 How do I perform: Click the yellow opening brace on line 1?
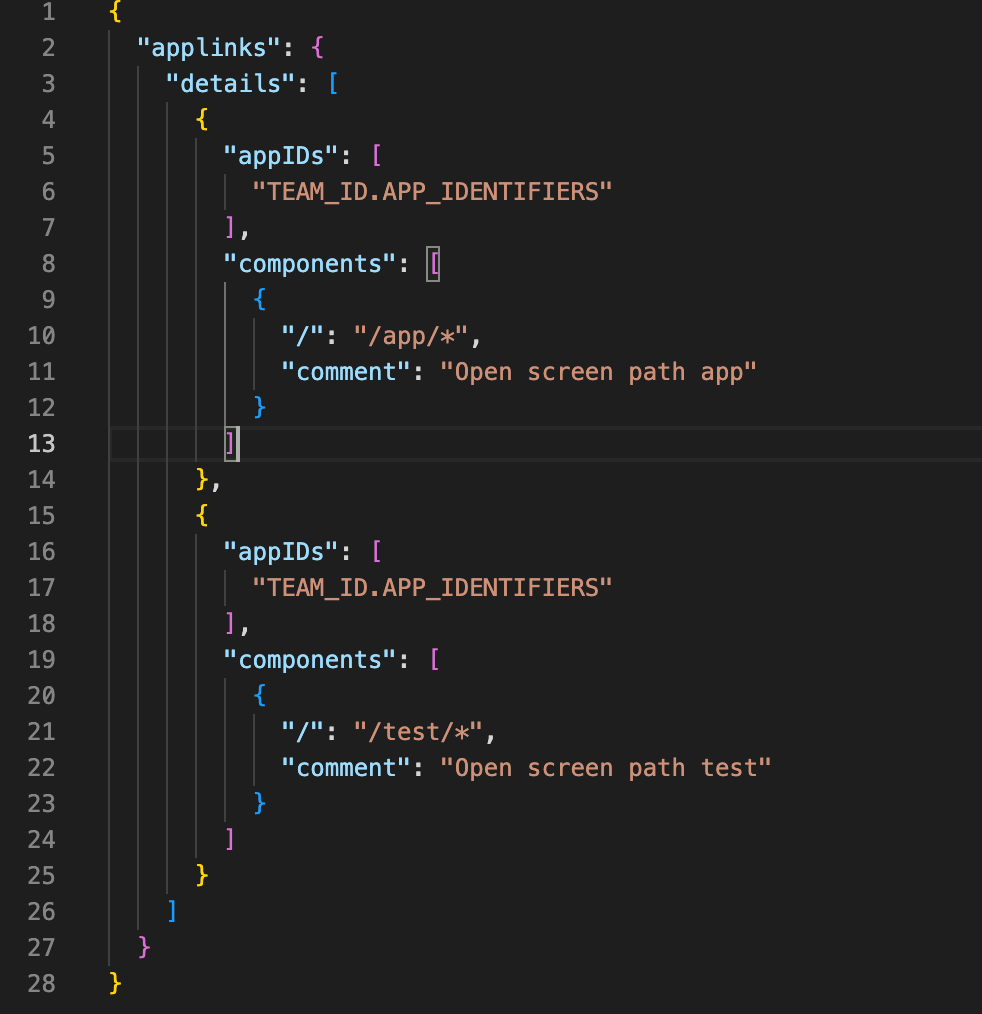click(115, 11)
